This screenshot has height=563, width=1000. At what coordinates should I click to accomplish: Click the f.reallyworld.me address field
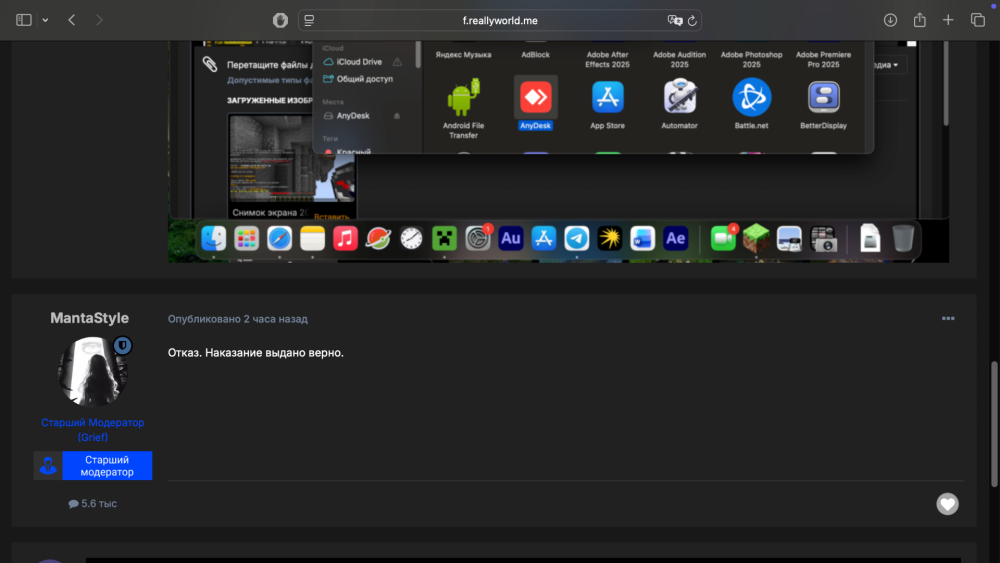click(x=500, y=20)
